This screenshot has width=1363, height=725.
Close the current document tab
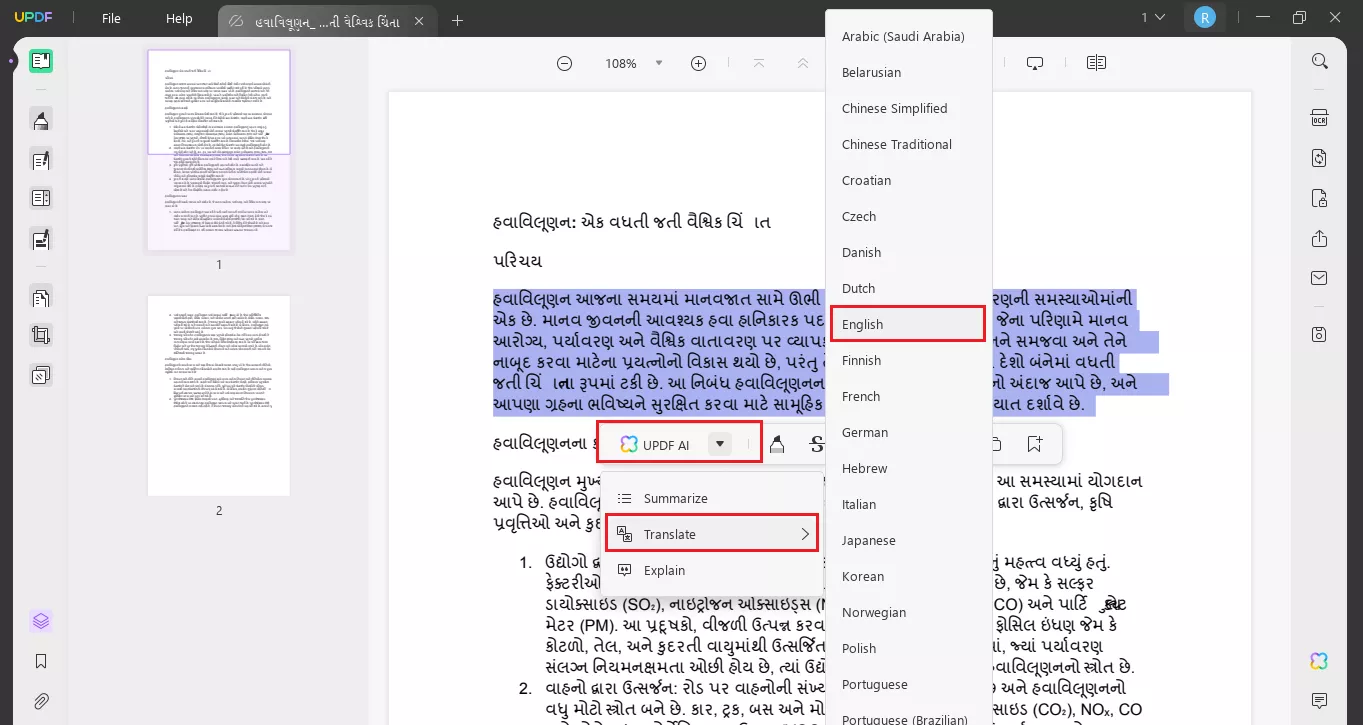coord(418,20)
